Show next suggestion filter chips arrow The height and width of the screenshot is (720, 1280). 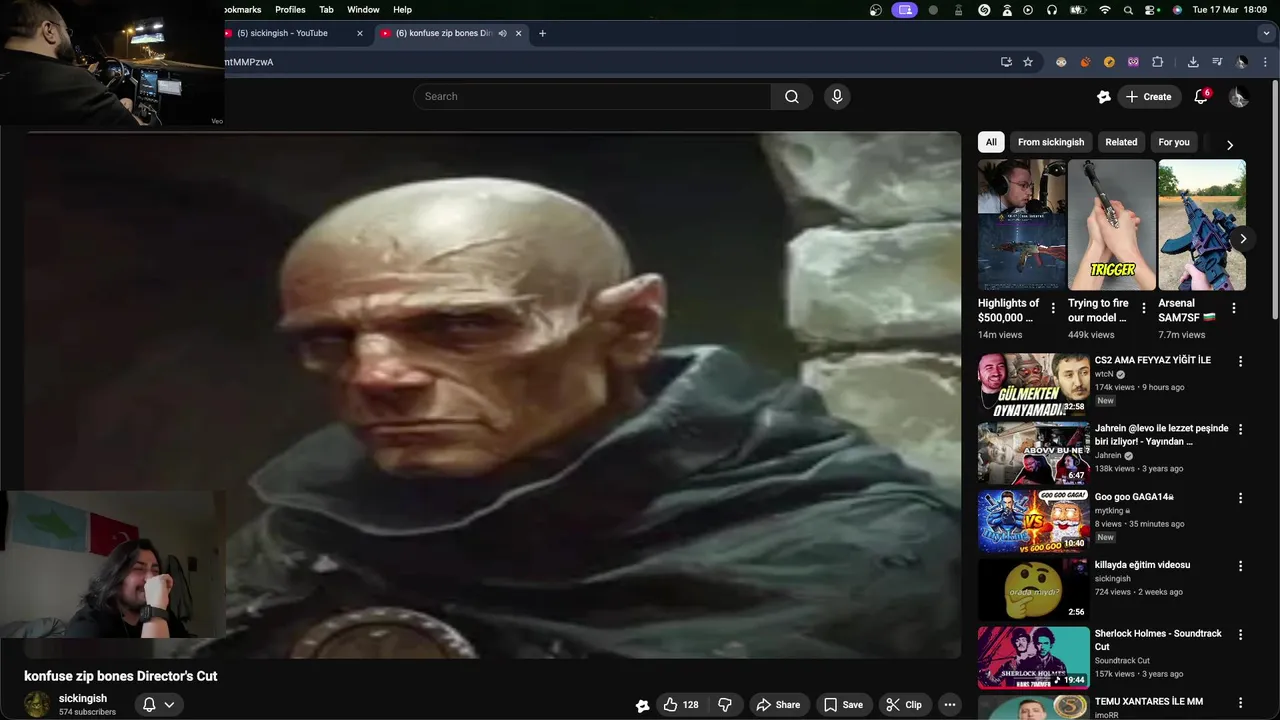click(1229, 145)
